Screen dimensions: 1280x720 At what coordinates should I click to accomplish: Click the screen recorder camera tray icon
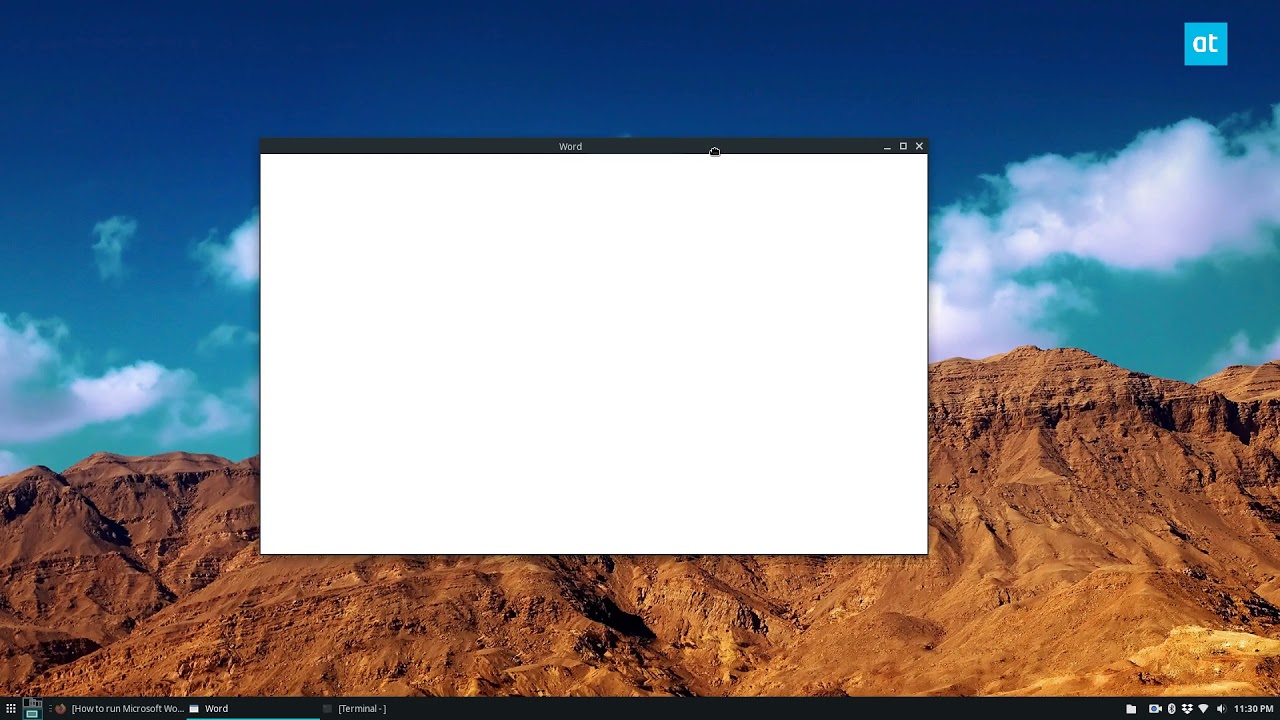1155,709
